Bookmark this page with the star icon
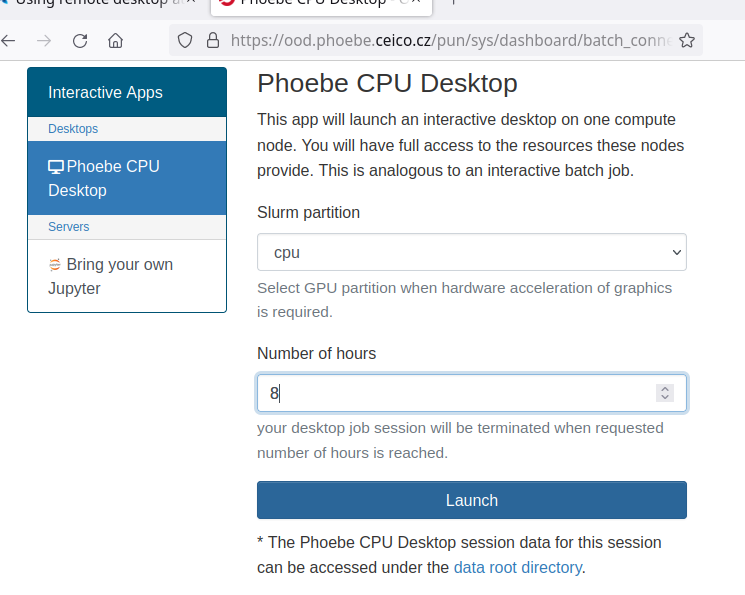Image resolution: width=745 pixels, height=595 pixels. (687, 41)
